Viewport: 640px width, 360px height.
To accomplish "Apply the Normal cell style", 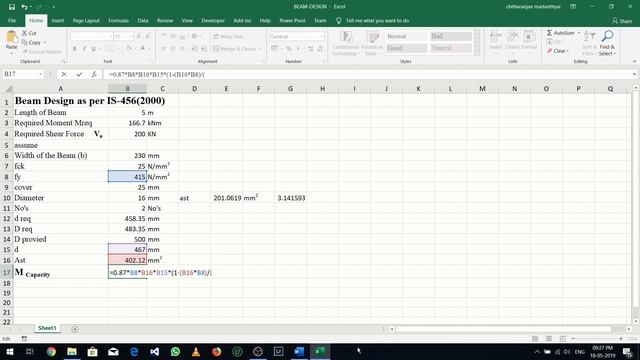I will [406, 36].
